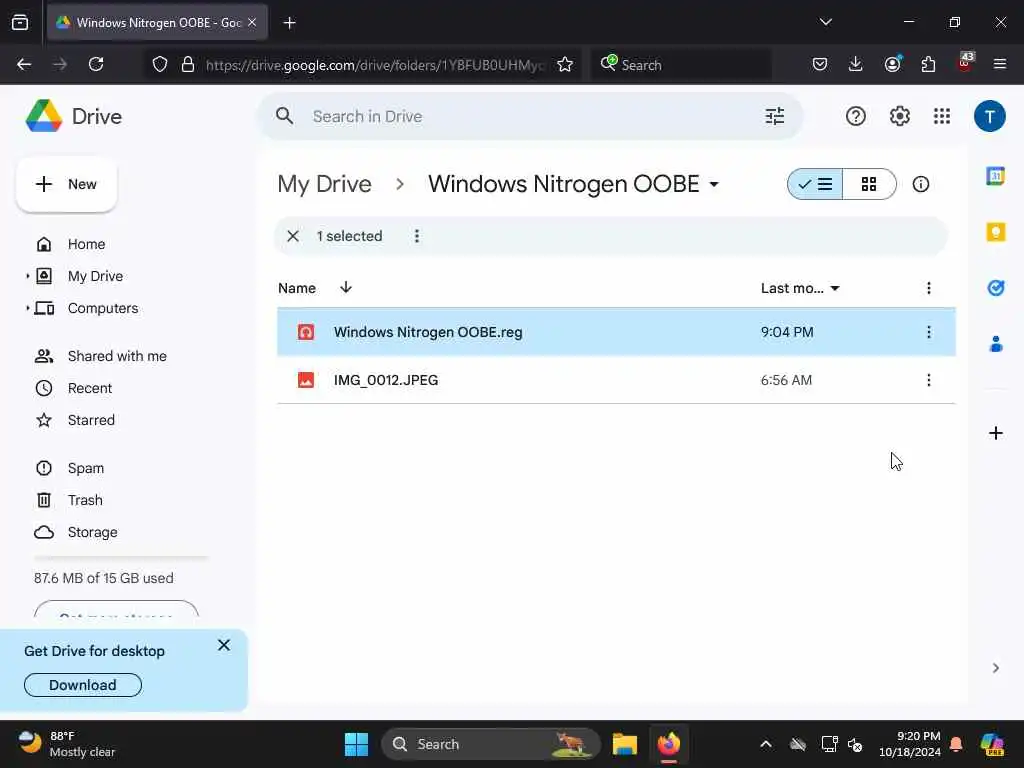Go back to previous page
The height and width of the screenshot is (768, 1024).
pos(24,64)
